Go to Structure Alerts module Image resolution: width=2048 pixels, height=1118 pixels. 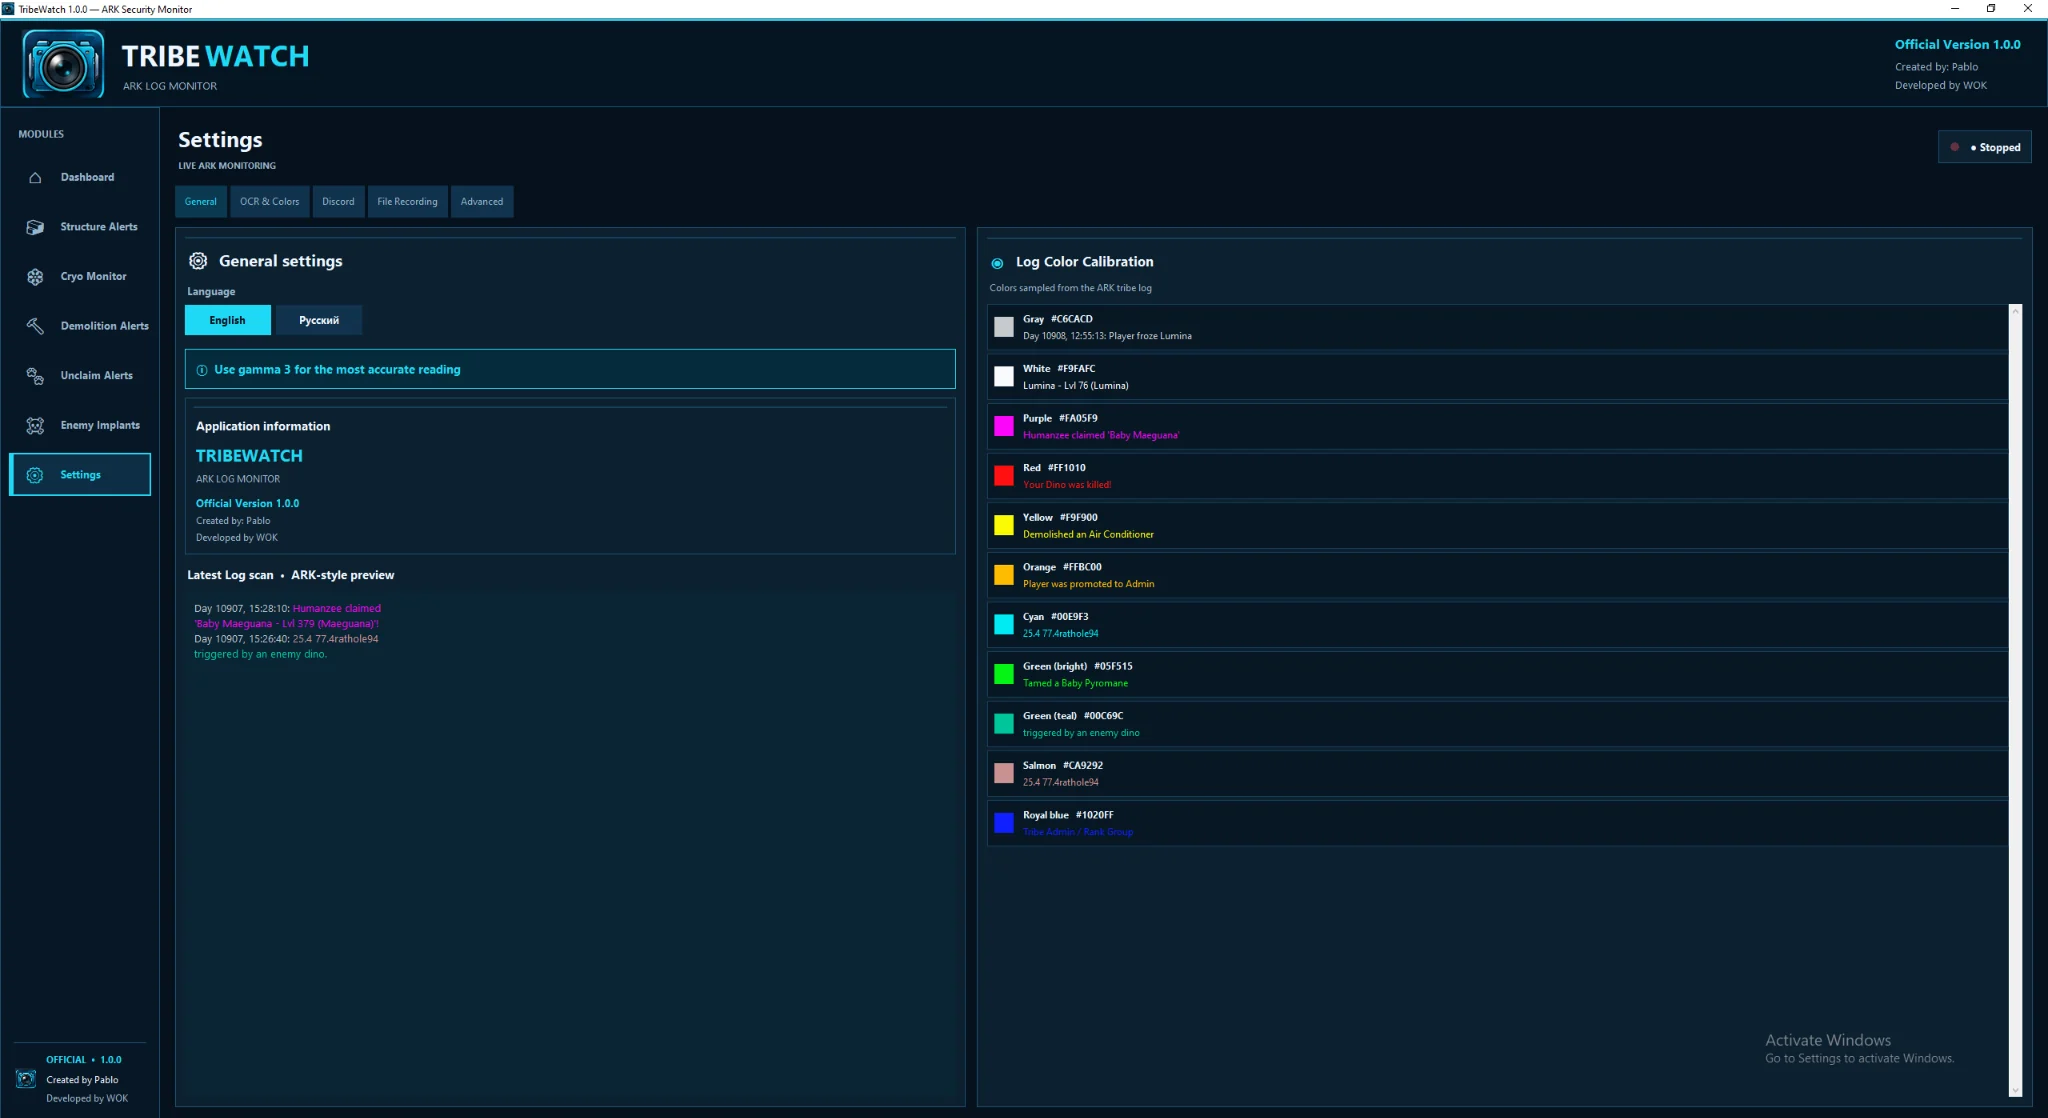[x=80, y=227]
